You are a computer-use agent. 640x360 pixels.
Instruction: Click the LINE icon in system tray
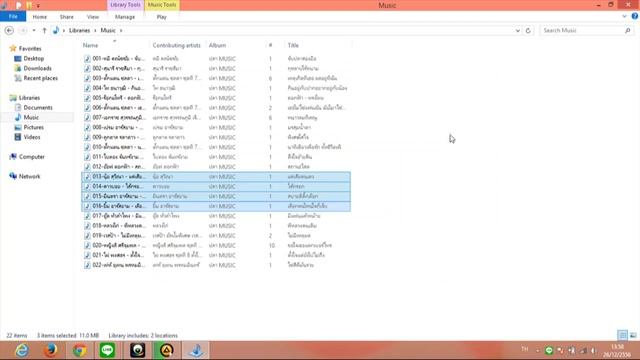tap(549, 351)
